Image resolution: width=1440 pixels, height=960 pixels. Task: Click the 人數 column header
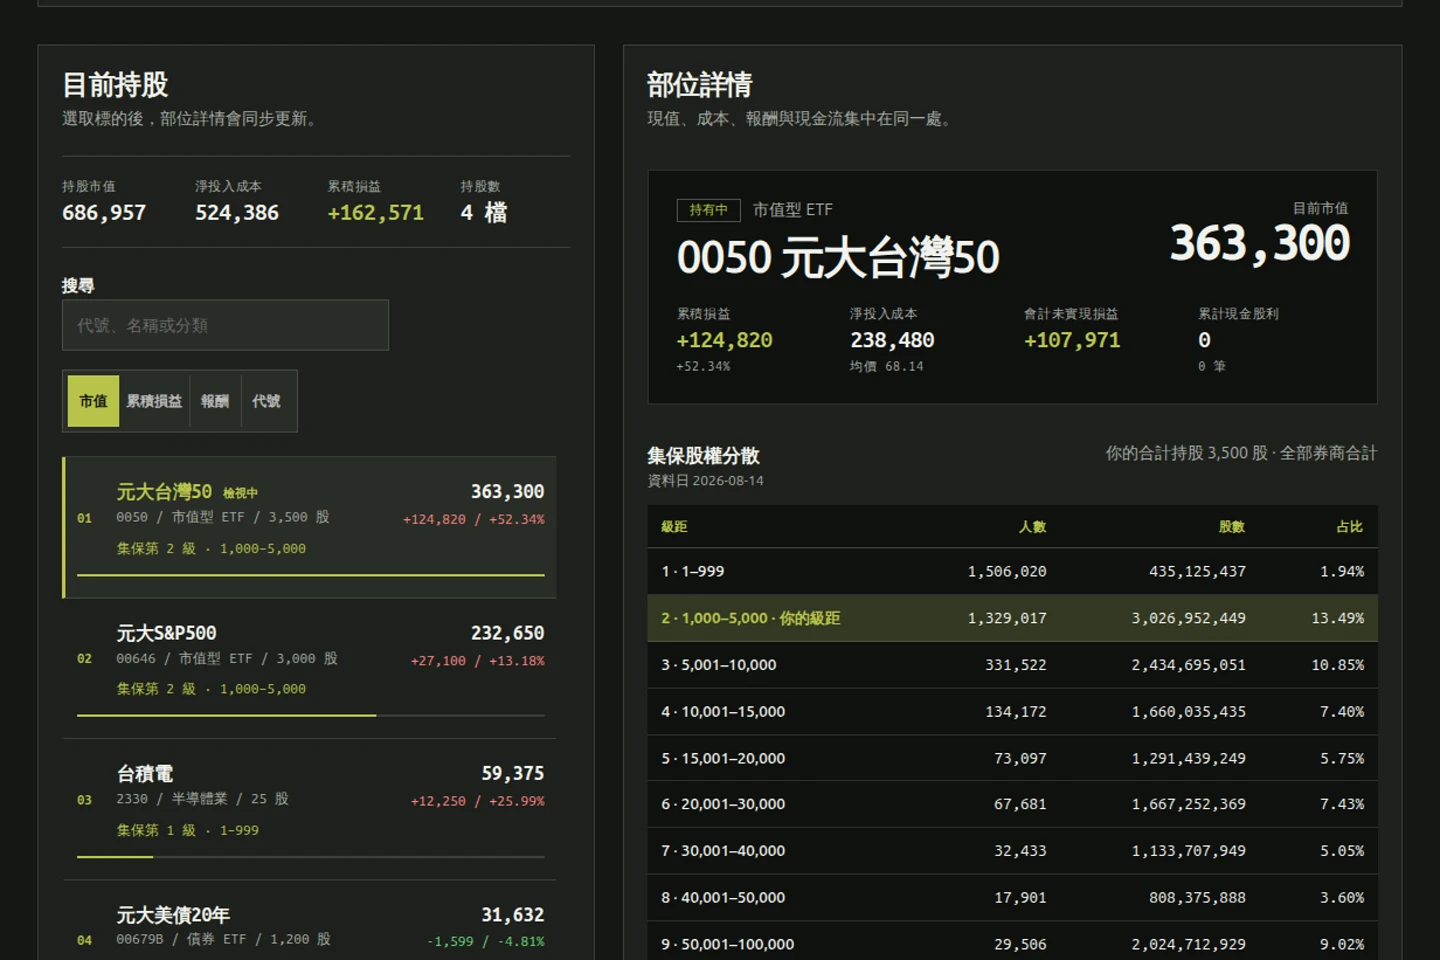click(x=1032, y=527)
